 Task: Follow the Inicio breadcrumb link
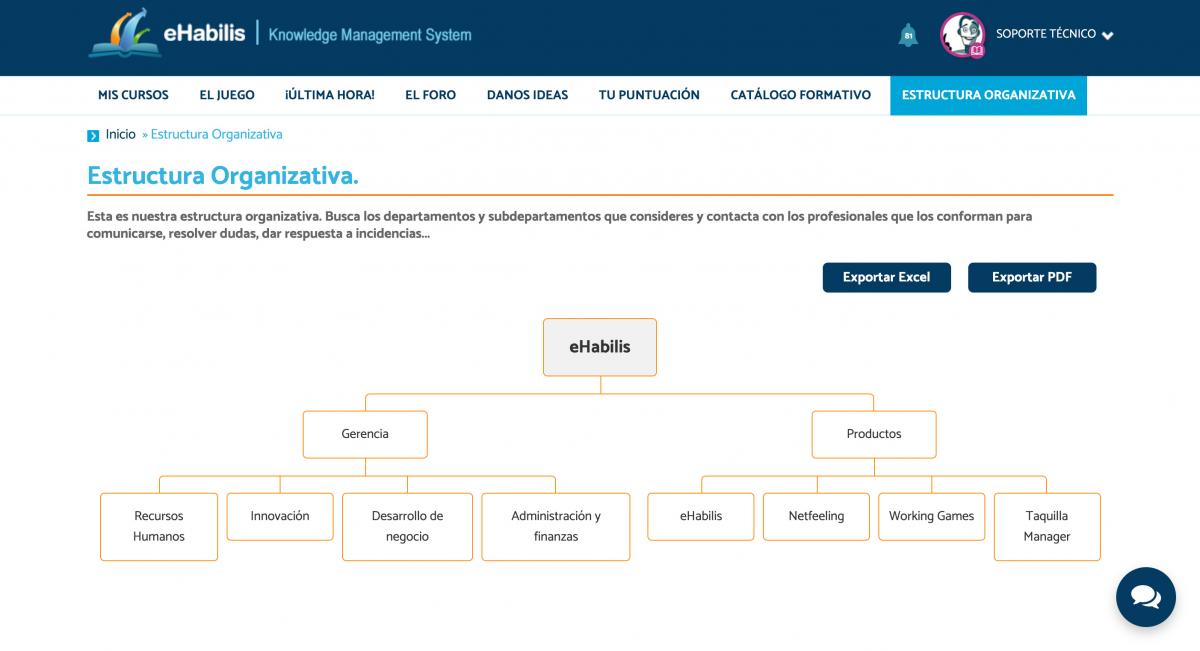pyautogui.click(x=120, y=134)
